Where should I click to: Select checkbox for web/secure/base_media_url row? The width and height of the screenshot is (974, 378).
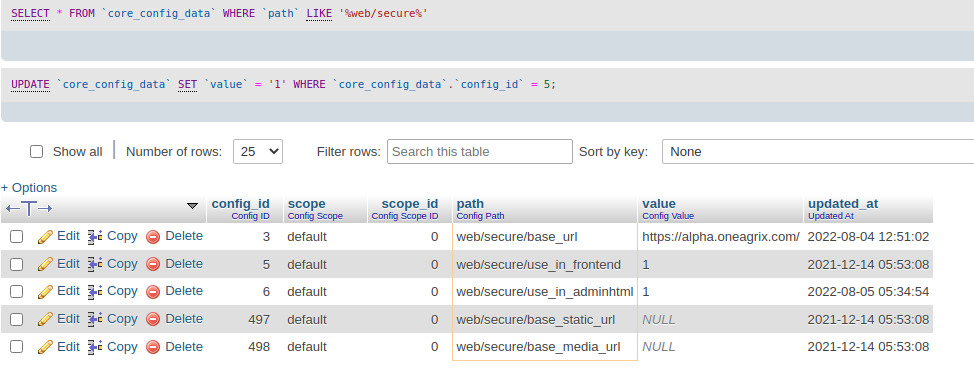point(17,346)
